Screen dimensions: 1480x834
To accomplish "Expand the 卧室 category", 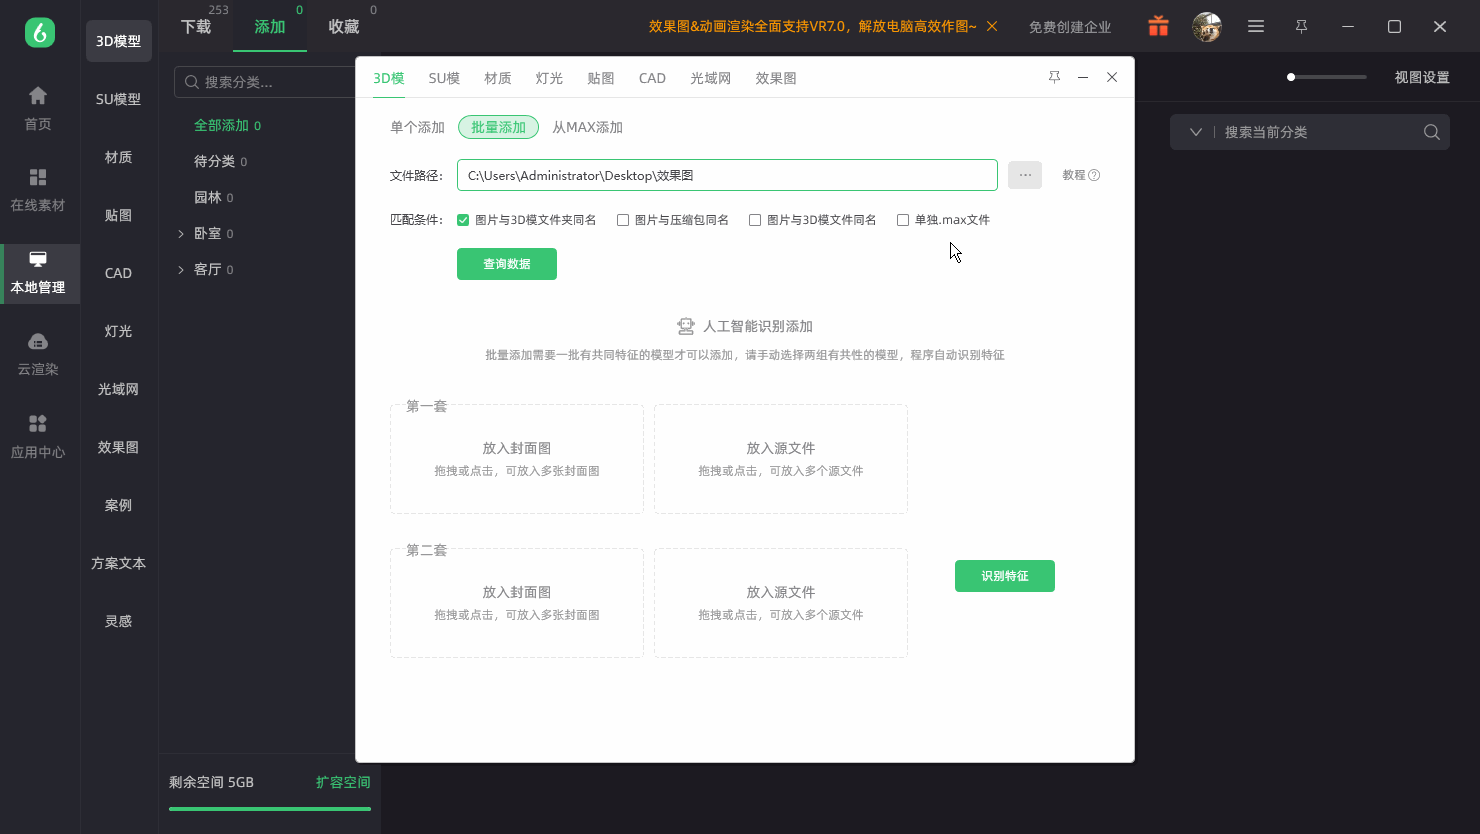I will click(x=181, y=233).
